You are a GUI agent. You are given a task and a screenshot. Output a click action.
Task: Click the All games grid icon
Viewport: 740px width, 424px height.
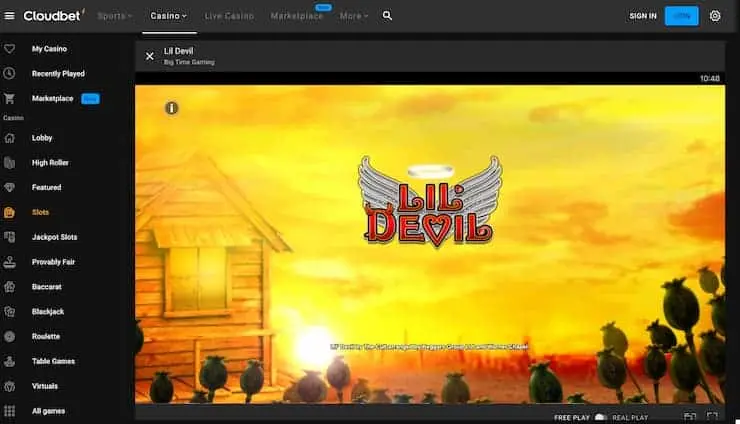9,411
